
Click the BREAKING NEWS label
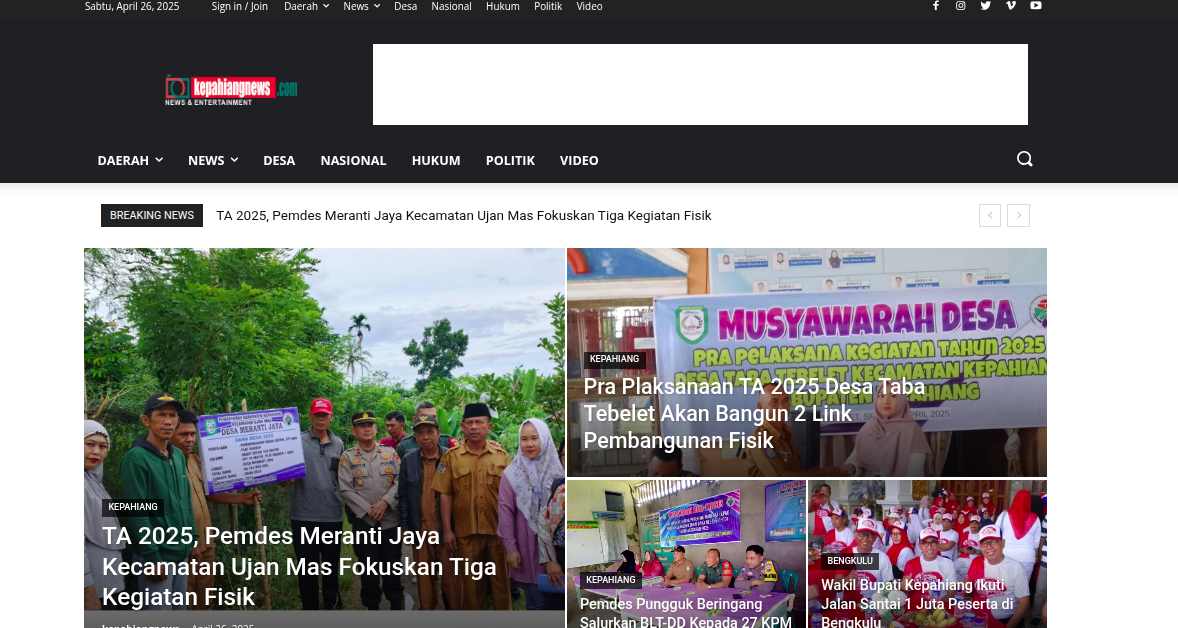[152, 216]
